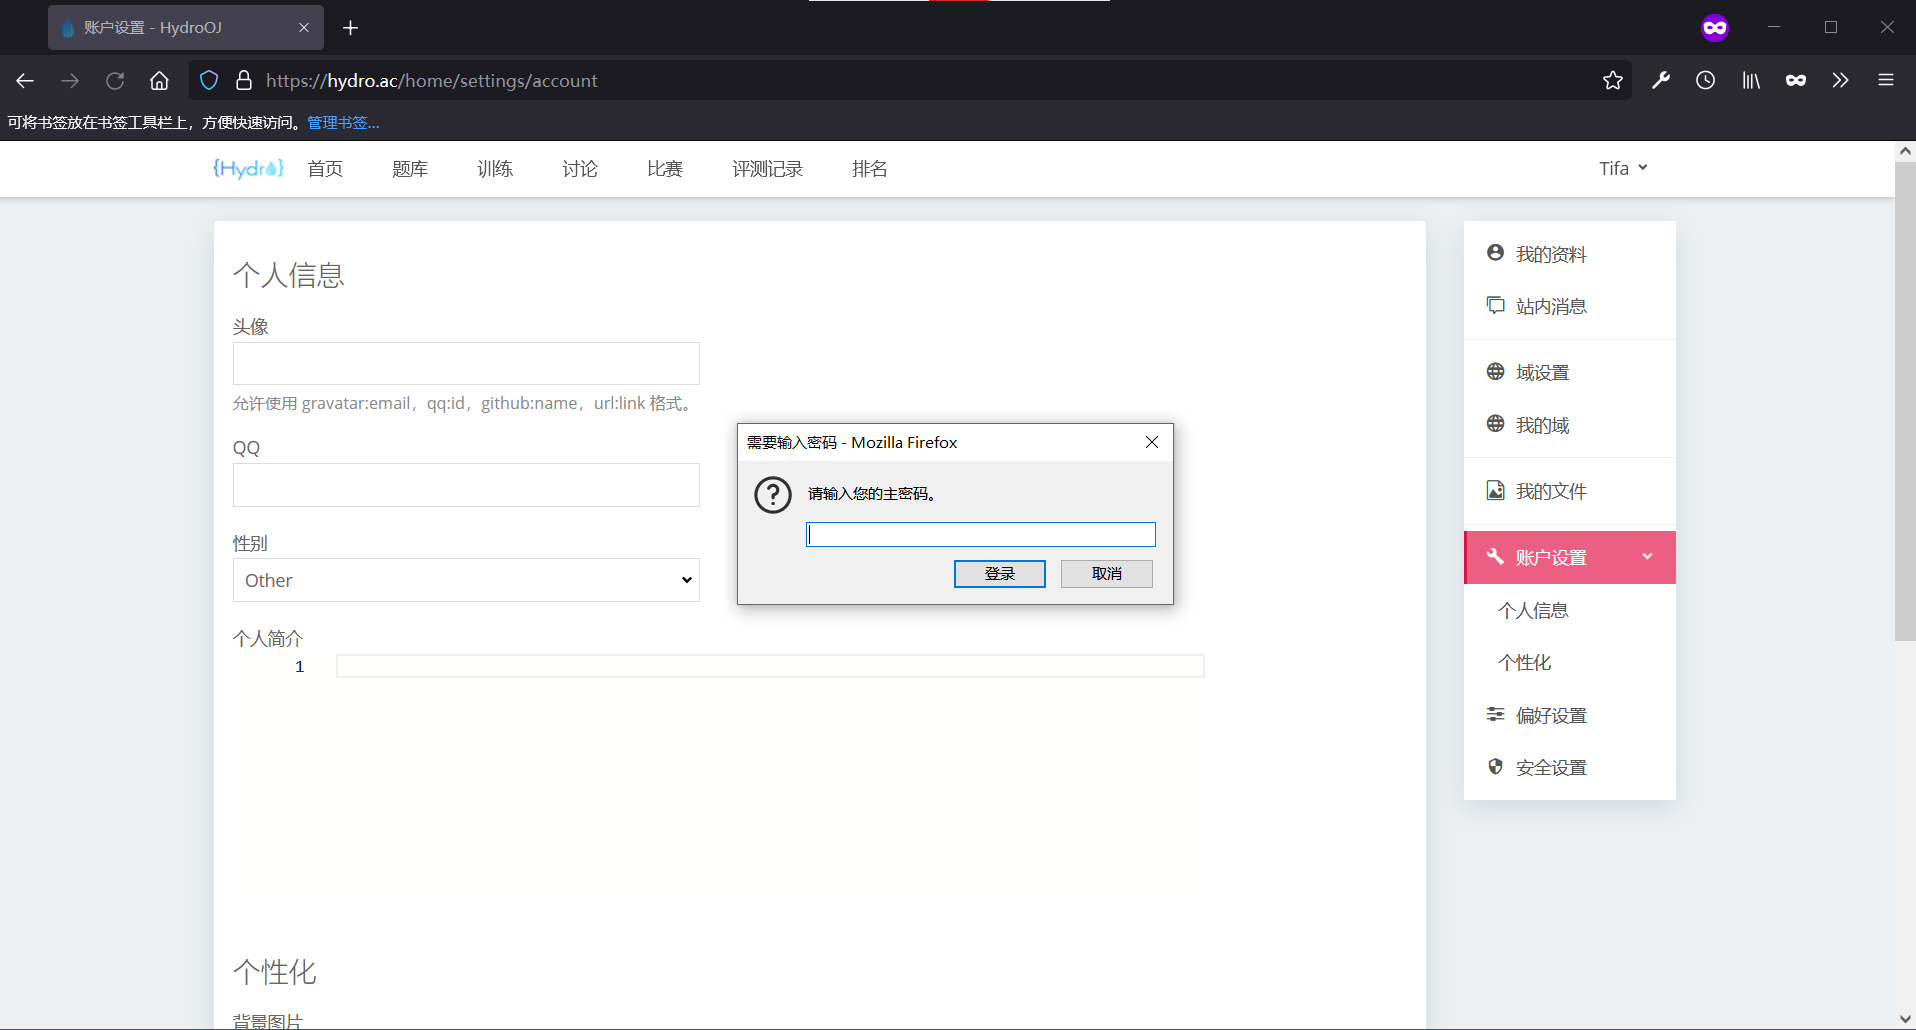Expand the 性别 Other dropdown
The width and height of the screenshot is (1916, 1030).
(466, 580)
